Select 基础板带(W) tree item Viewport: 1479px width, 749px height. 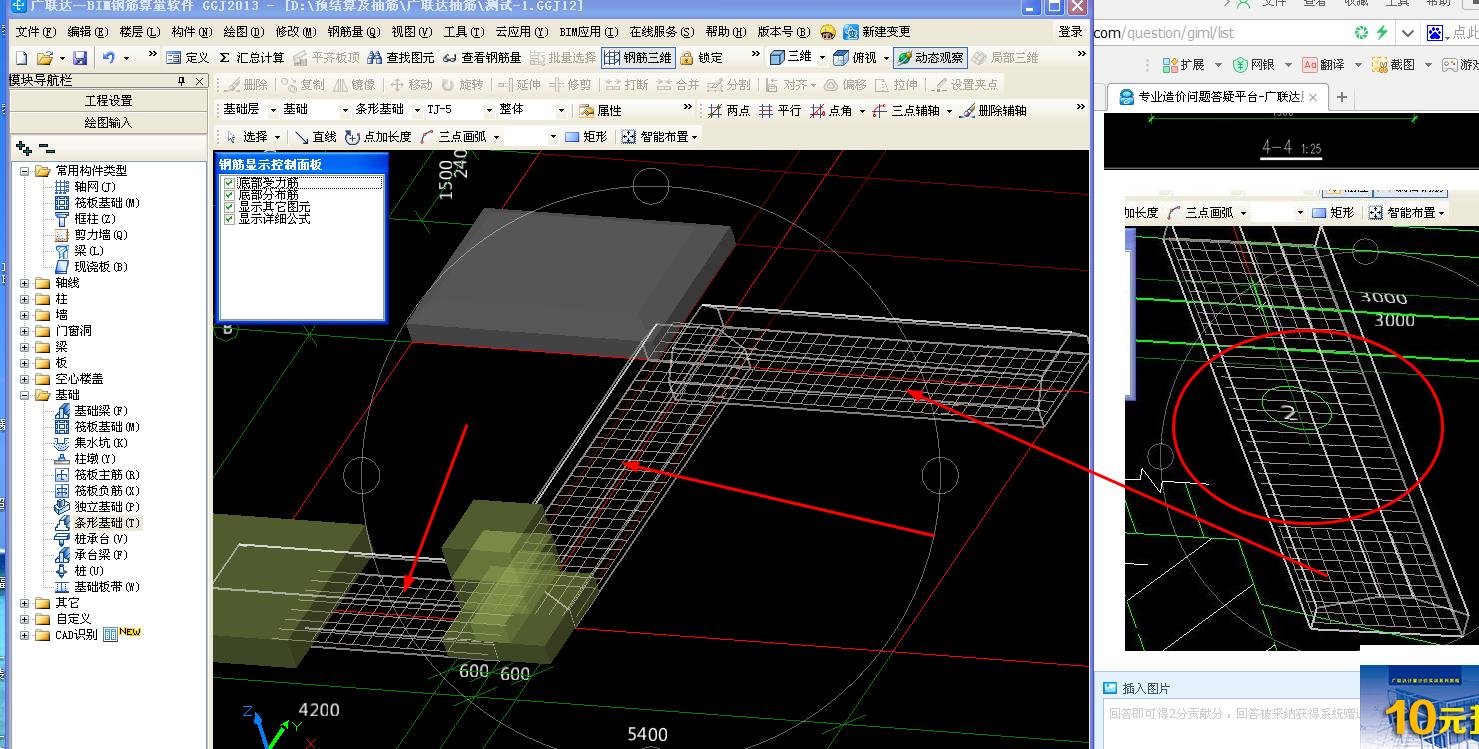(98, 587)
